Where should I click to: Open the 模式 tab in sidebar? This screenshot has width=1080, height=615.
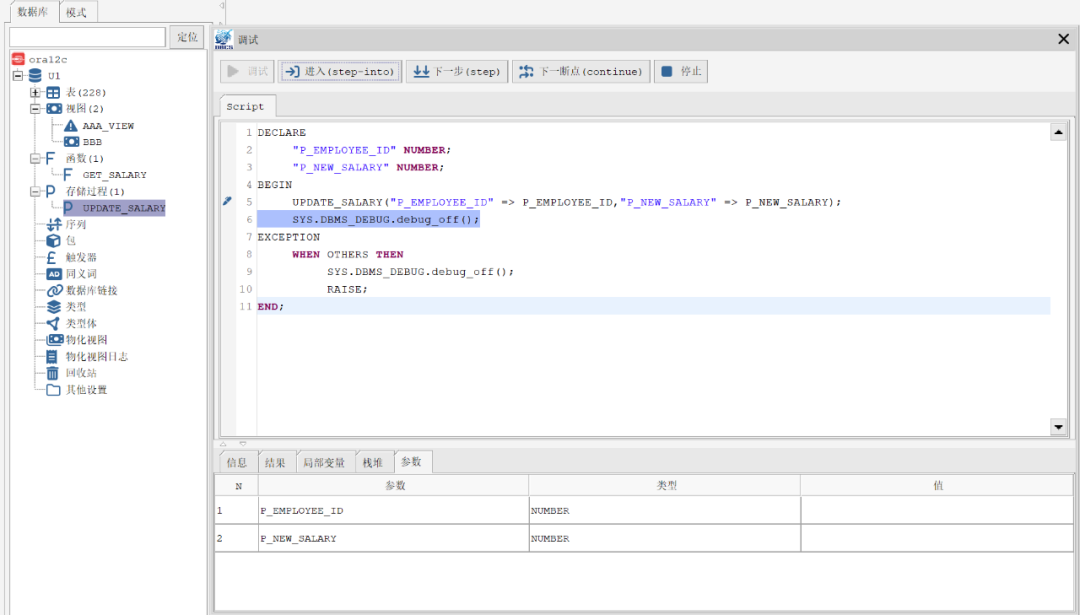coord(76,13)
